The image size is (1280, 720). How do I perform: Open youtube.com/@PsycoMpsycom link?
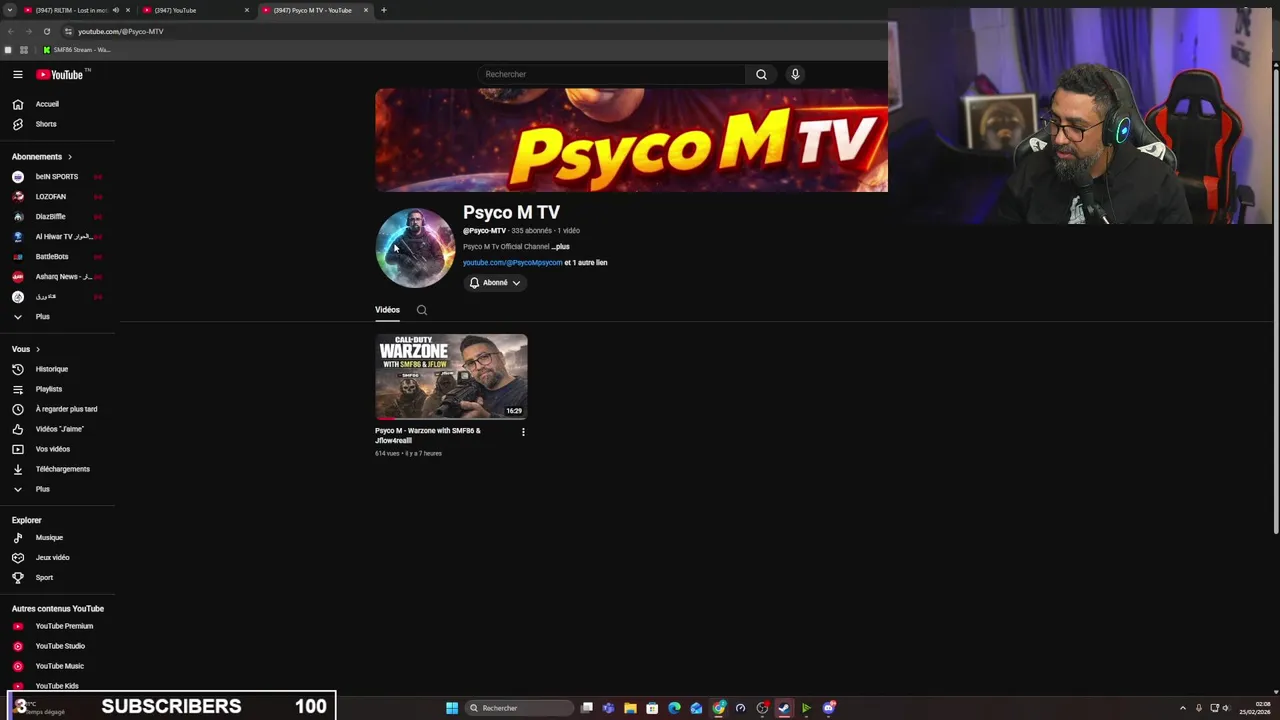point(512,263)
